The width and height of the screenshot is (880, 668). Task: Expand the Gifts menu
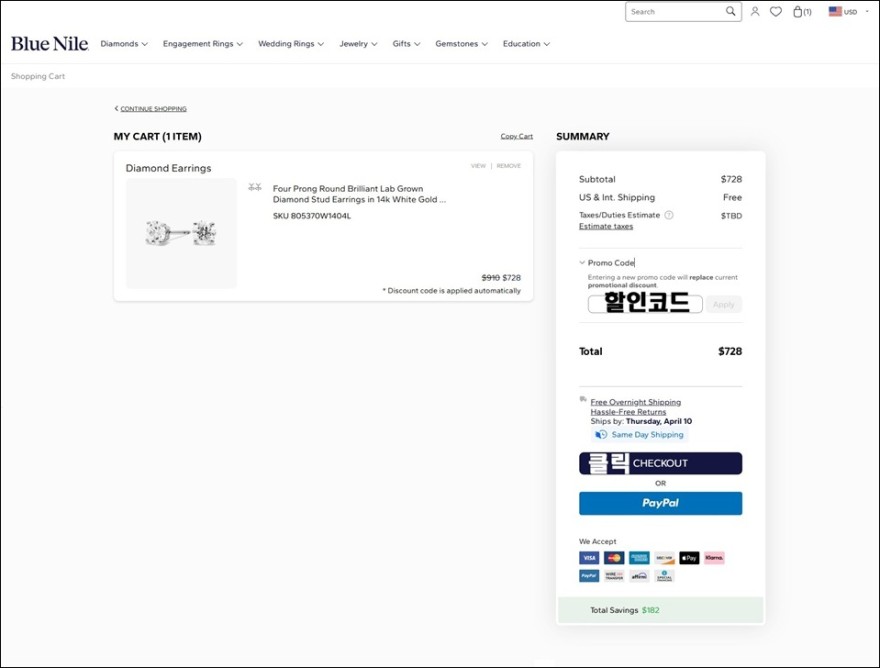coord(406,44)
